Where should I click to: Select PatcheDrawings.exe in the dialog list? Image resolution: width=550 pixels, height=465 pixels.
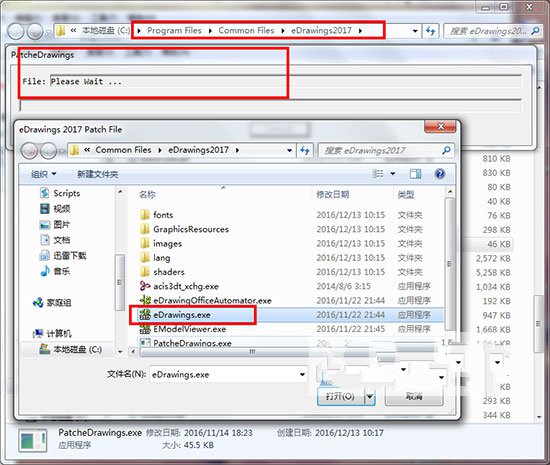[x=186, y=343]
